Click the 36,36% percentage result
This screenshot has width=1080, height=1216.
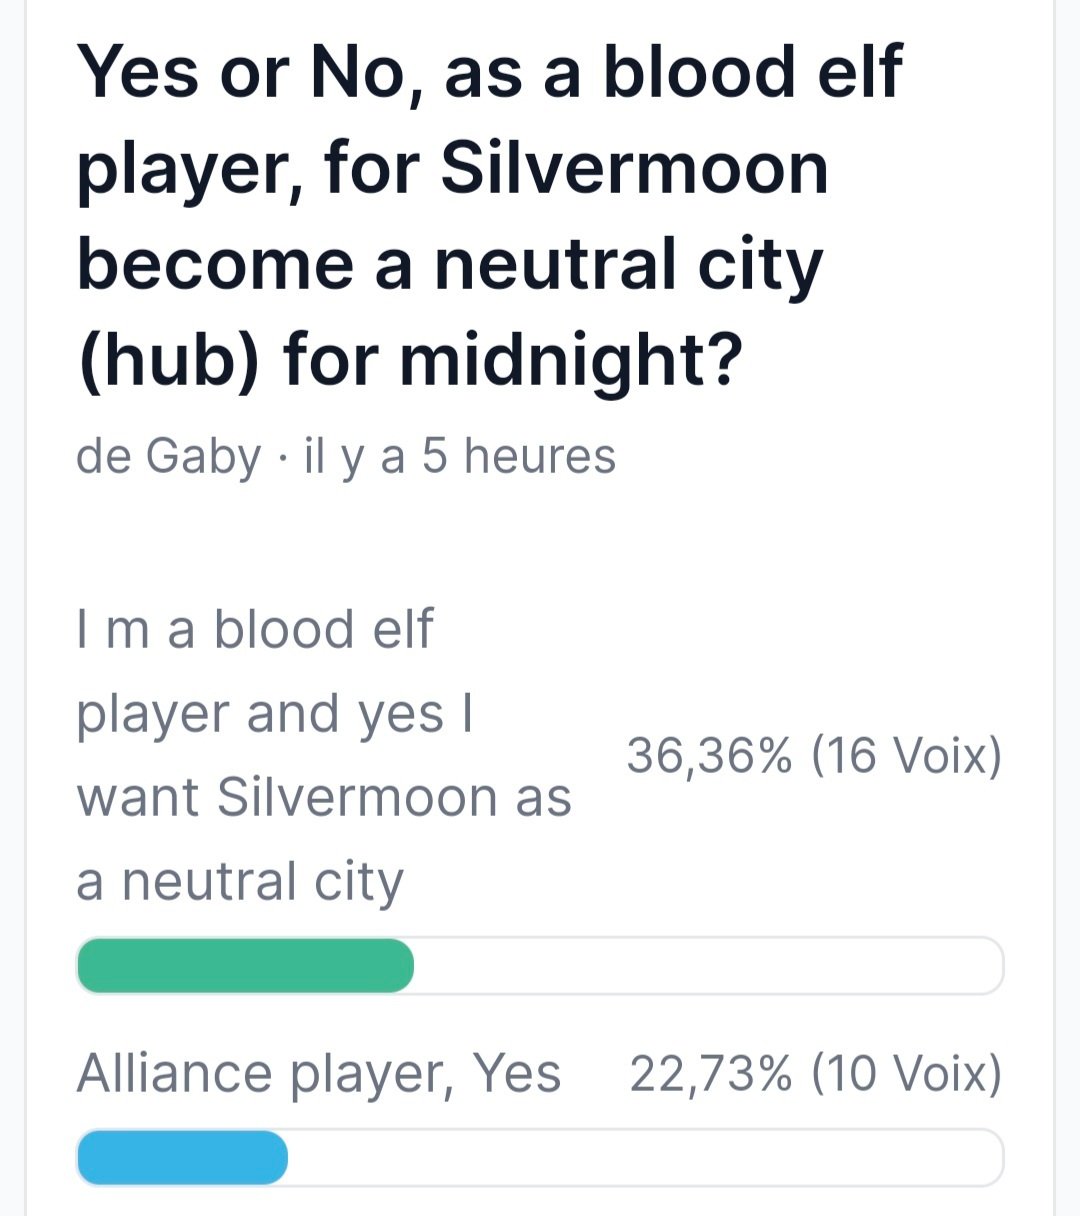tap(709, 755)
